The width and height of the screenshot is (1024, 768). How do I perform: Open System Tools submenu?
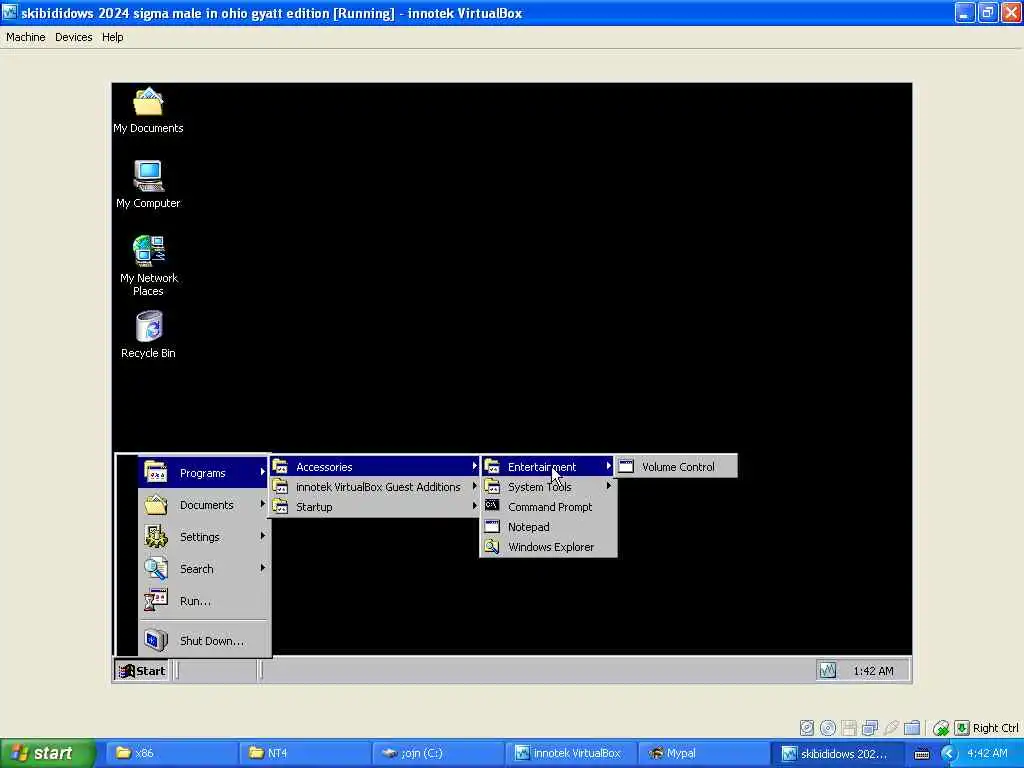pyautogui.click(x=548, y=487)
